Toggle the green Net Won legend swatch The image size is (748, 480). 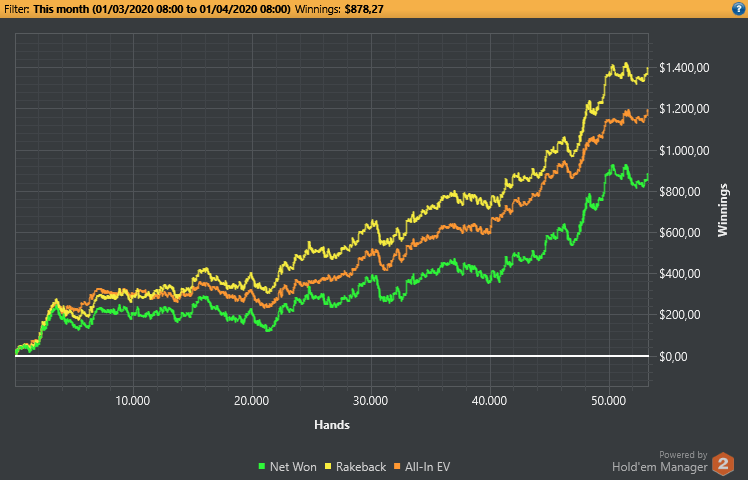[x=261, y=467]
